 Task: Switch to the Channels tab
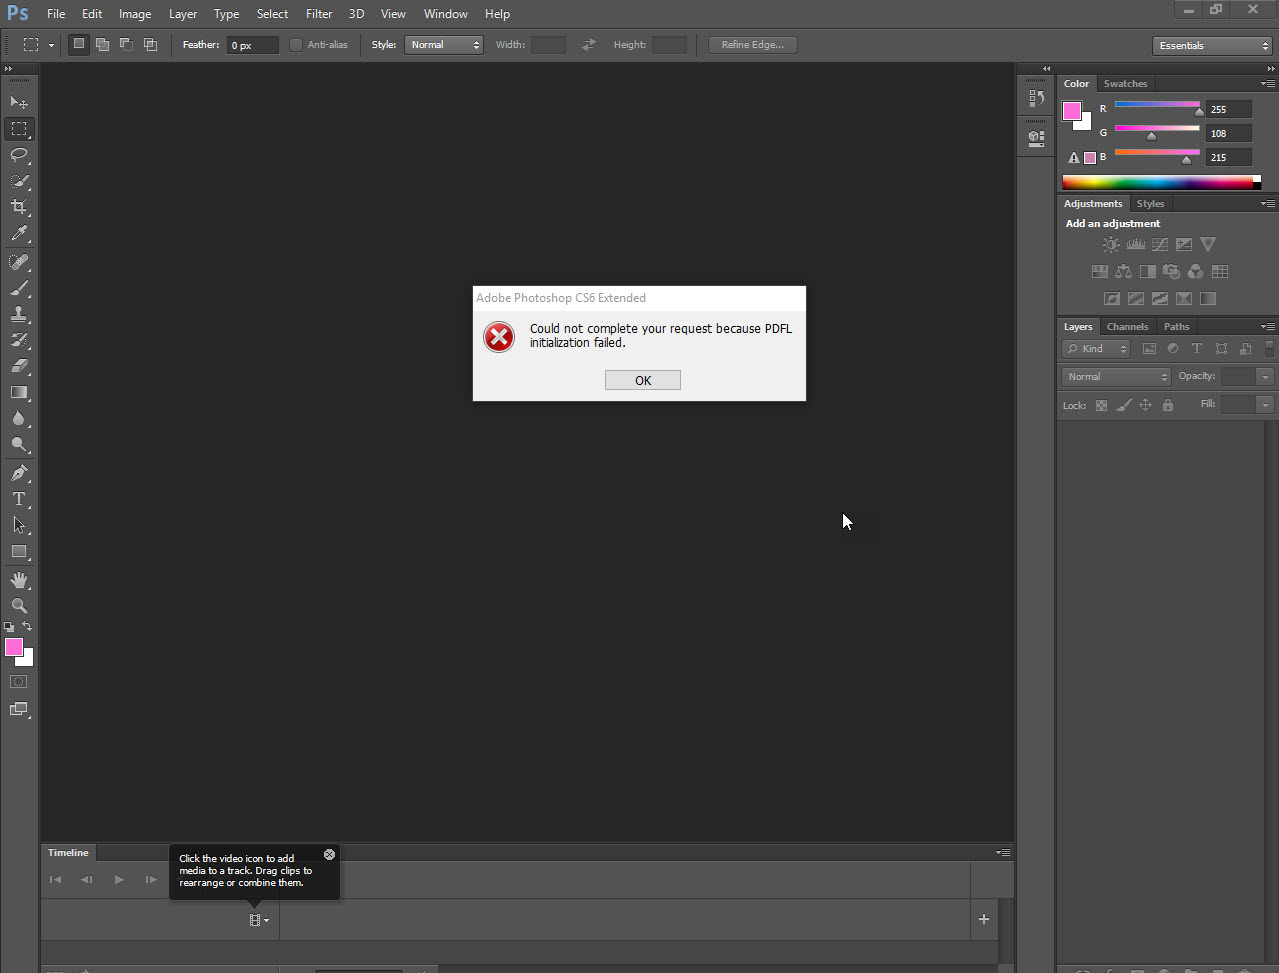(x=1127, y=327)
